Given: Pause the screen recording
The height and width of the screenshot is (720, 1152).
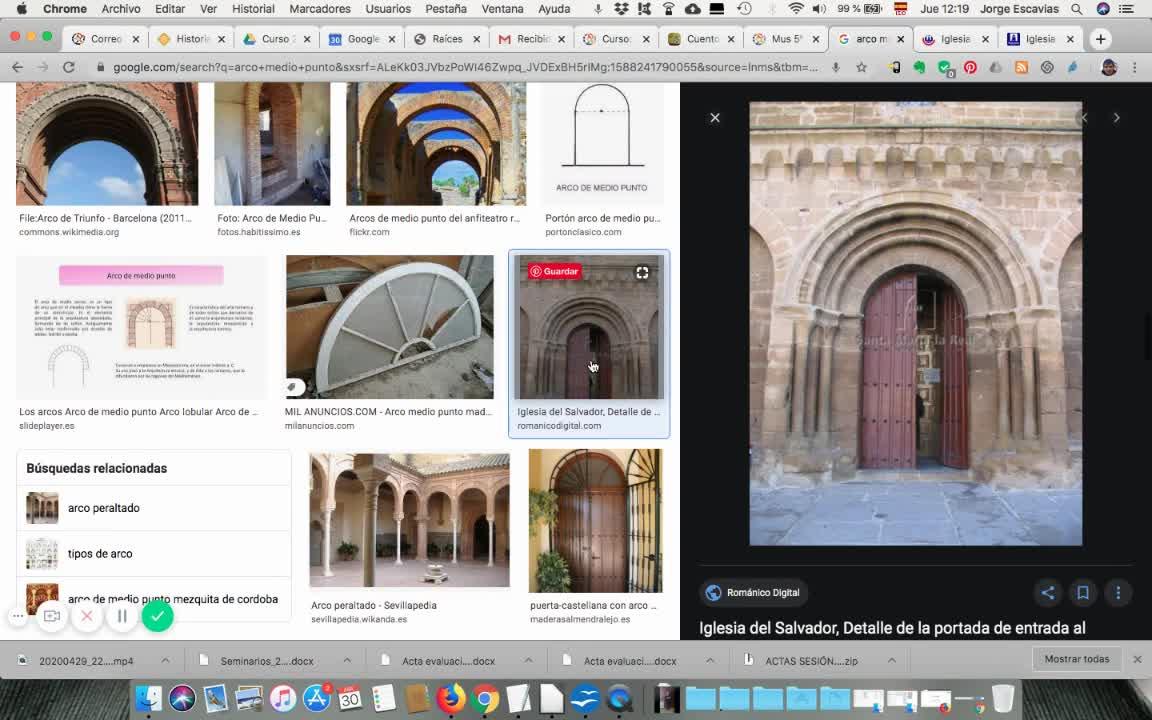Looking at the screenshot, I should pos(122,616).
